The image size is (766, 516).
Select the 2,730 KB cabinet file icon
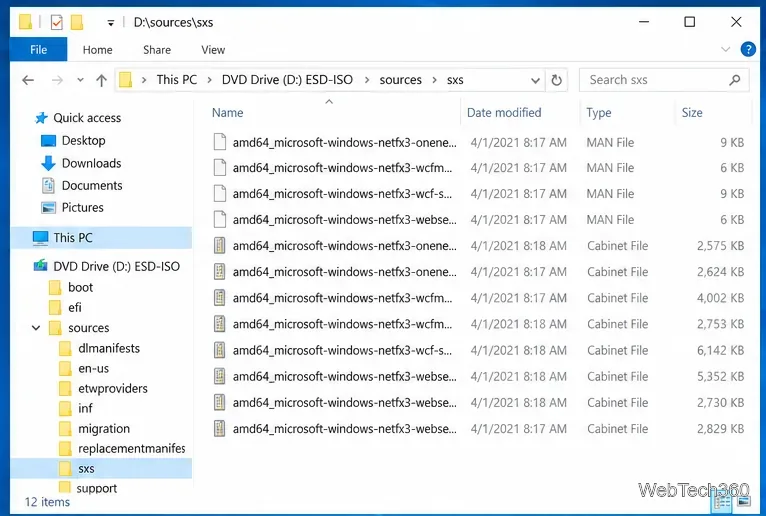tap(219, 403)
